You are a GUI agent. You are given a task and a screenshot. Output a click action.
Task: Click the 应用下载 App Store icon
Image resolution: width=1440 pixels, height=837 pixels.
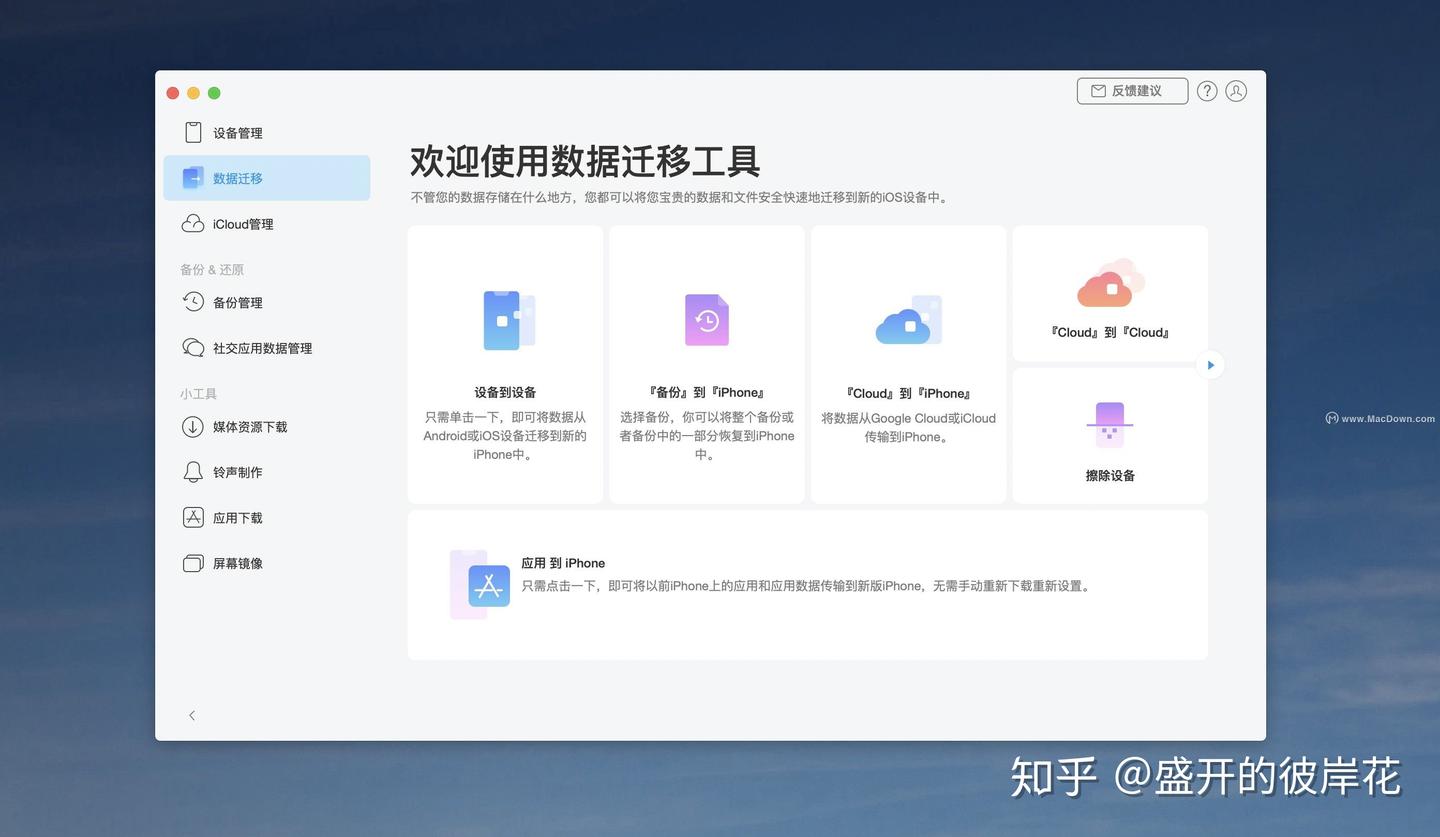[x=193, y=517]
